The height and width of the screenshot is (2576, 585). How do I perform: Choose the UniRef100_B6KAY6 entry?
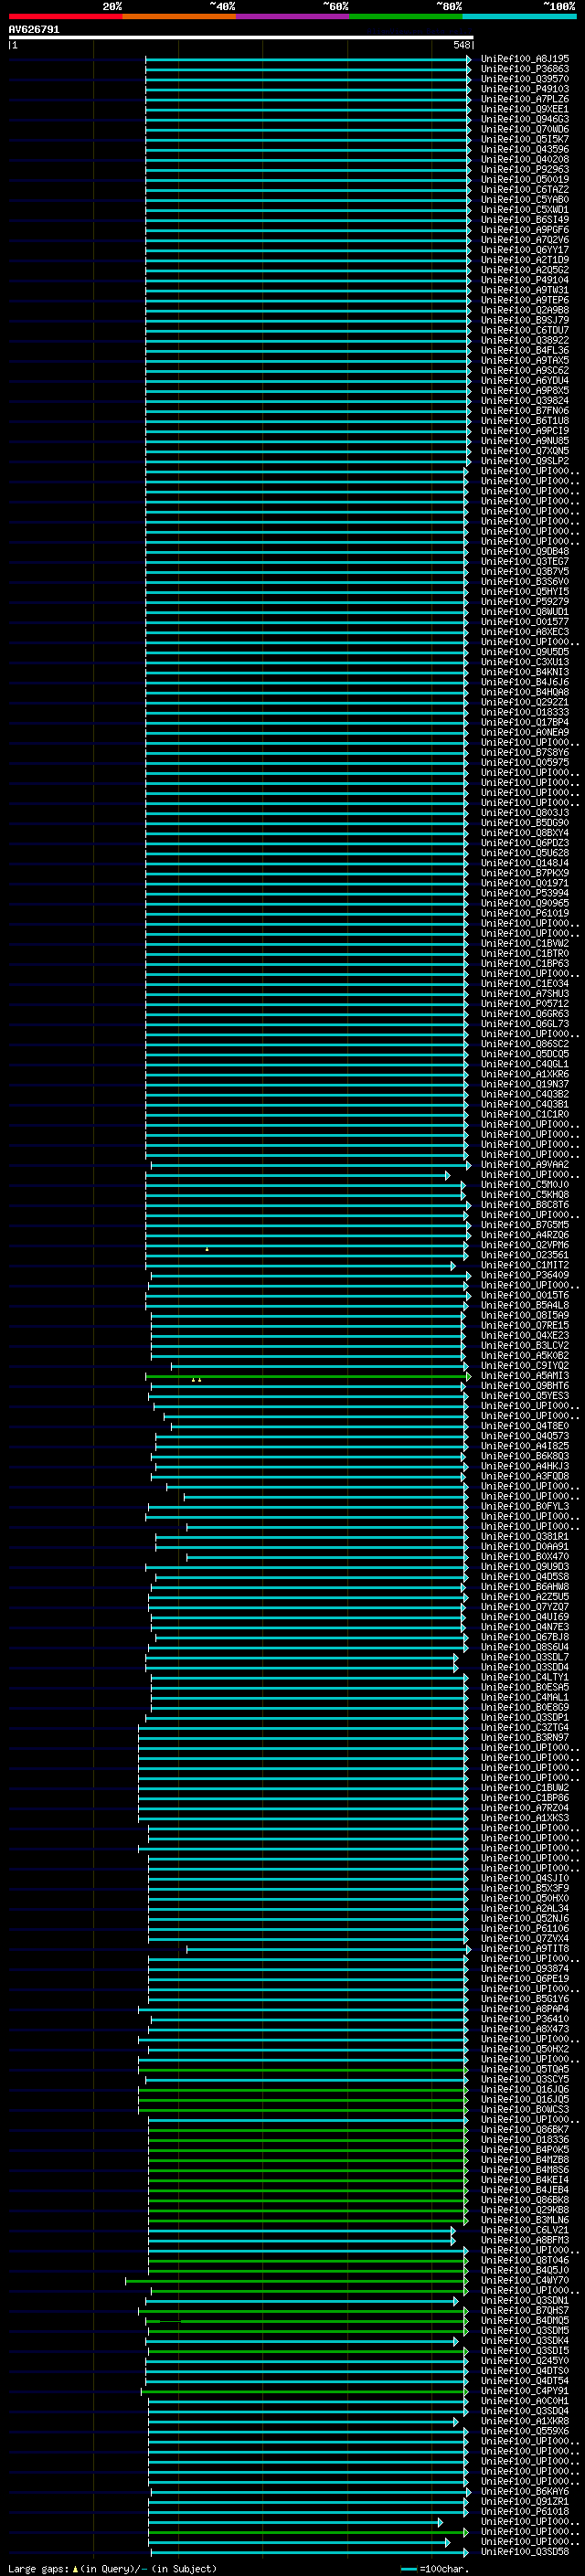click(x=525, y=2492)
